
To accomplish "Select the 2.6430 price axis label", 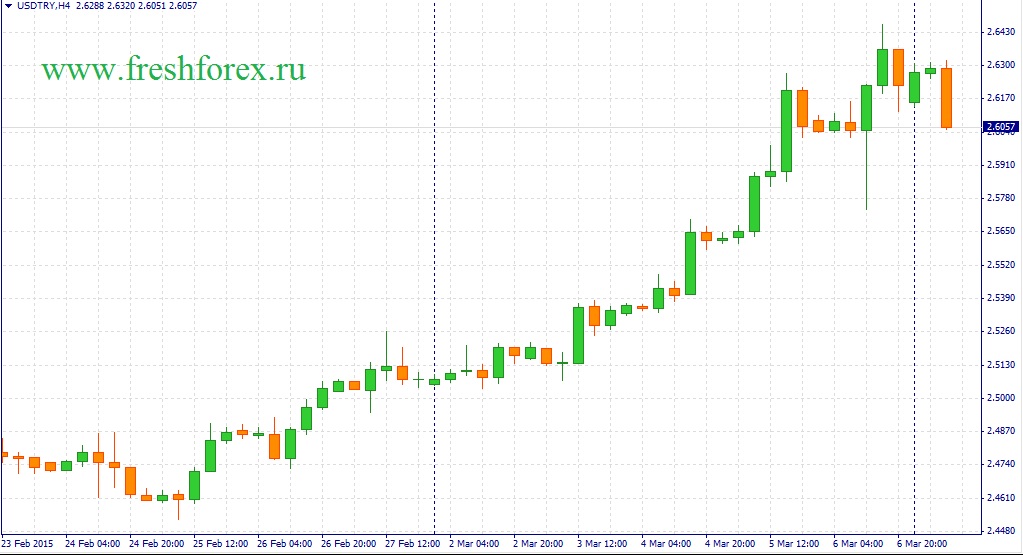I will click(x=1000, y=32).
